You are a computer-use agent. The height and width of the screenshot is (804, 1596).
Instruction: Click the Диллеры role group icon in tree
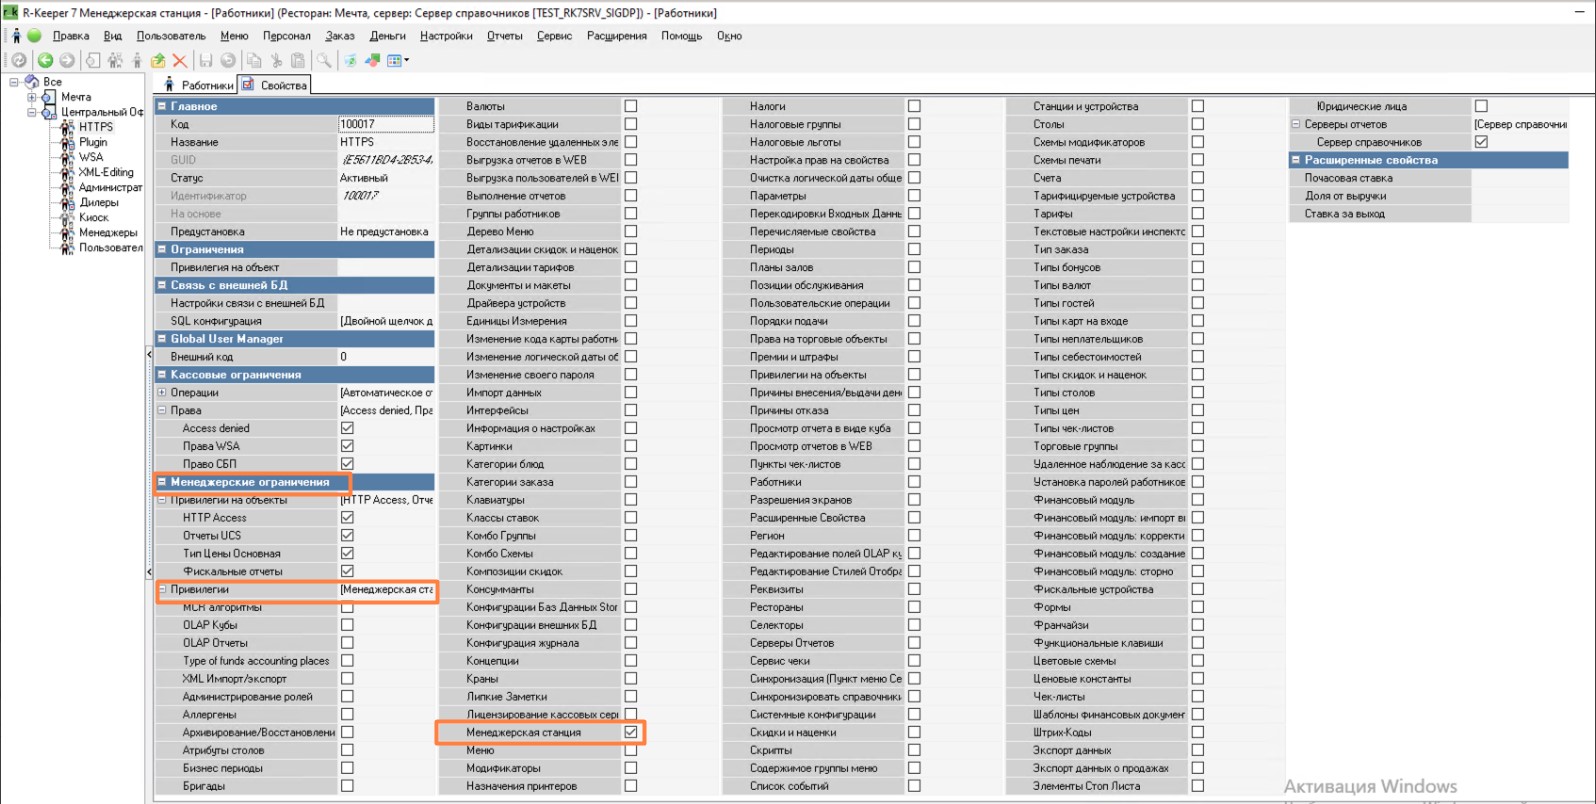(67, 203)
